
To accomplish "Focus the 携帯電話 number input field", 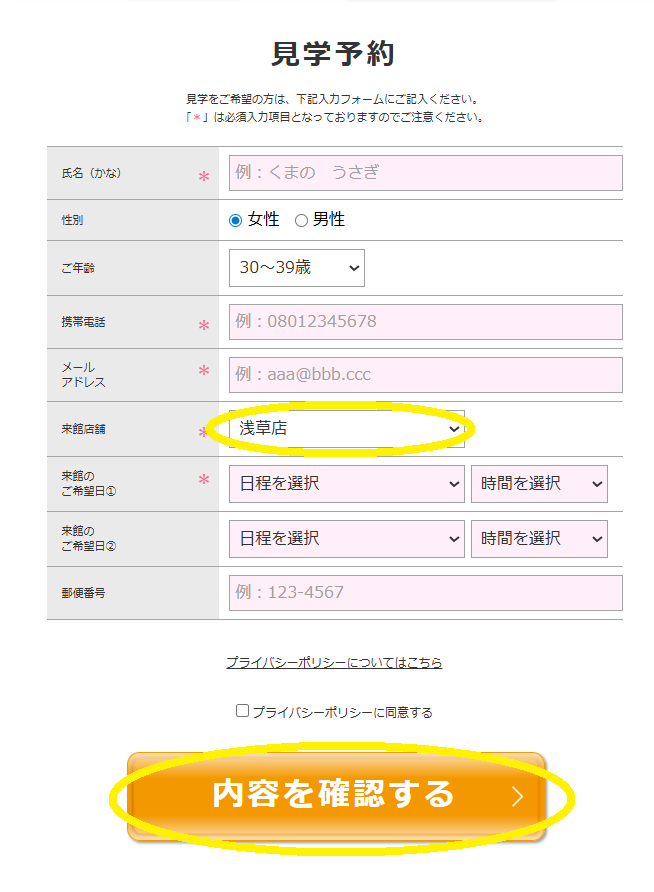I will [x=426, y=322].
